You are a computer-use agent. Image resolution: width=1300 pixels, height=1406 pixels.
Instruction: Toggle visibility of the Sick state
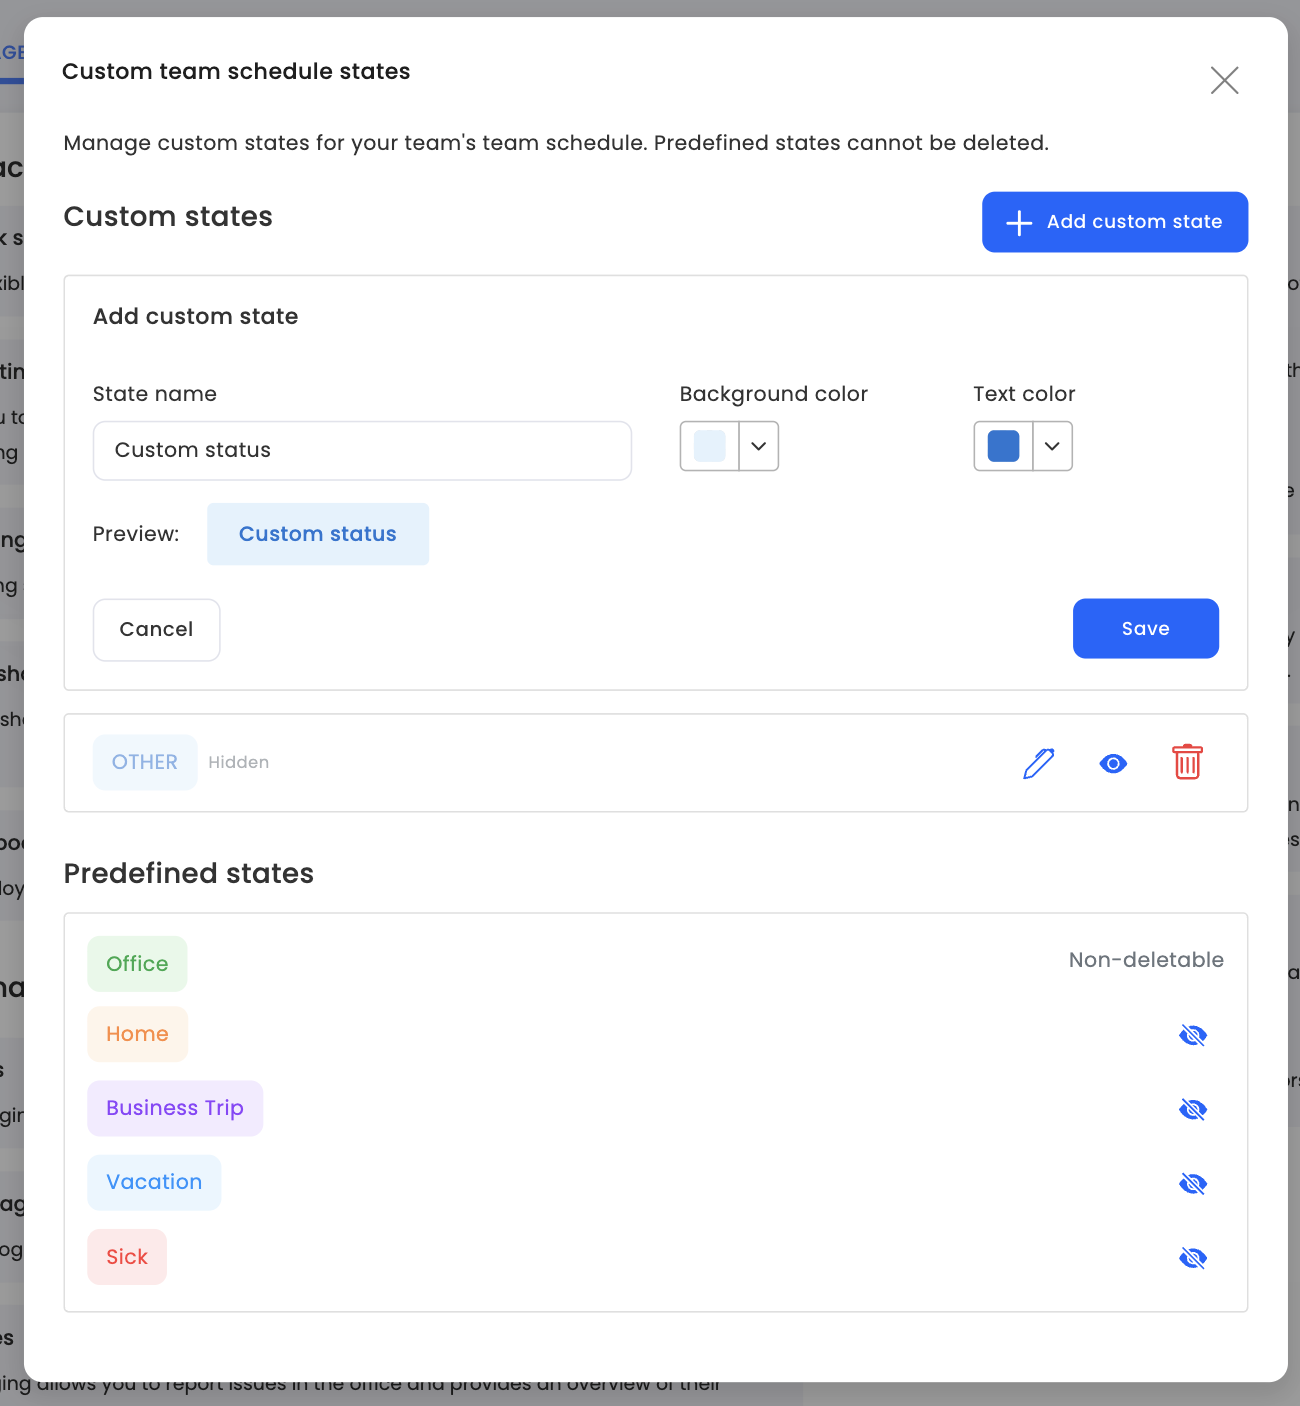coord(1193,1258)
